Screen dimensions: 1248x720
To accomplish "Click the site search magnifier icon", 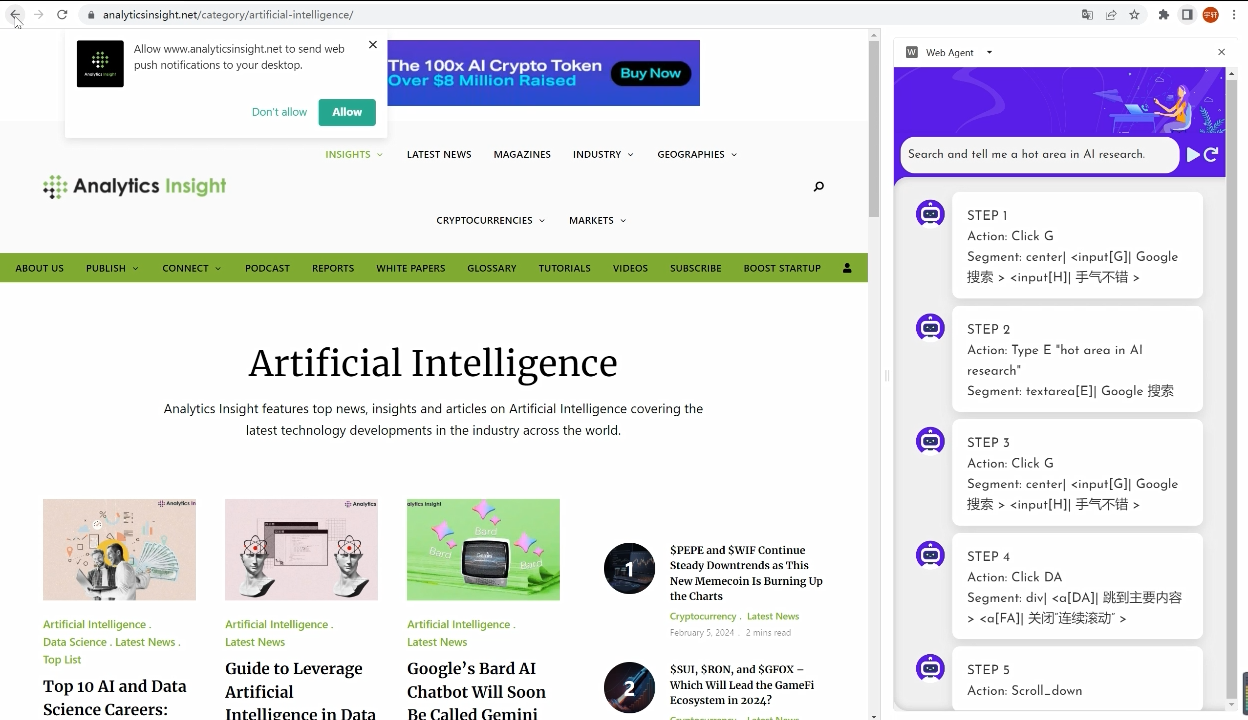I will [x=819, y=186].
